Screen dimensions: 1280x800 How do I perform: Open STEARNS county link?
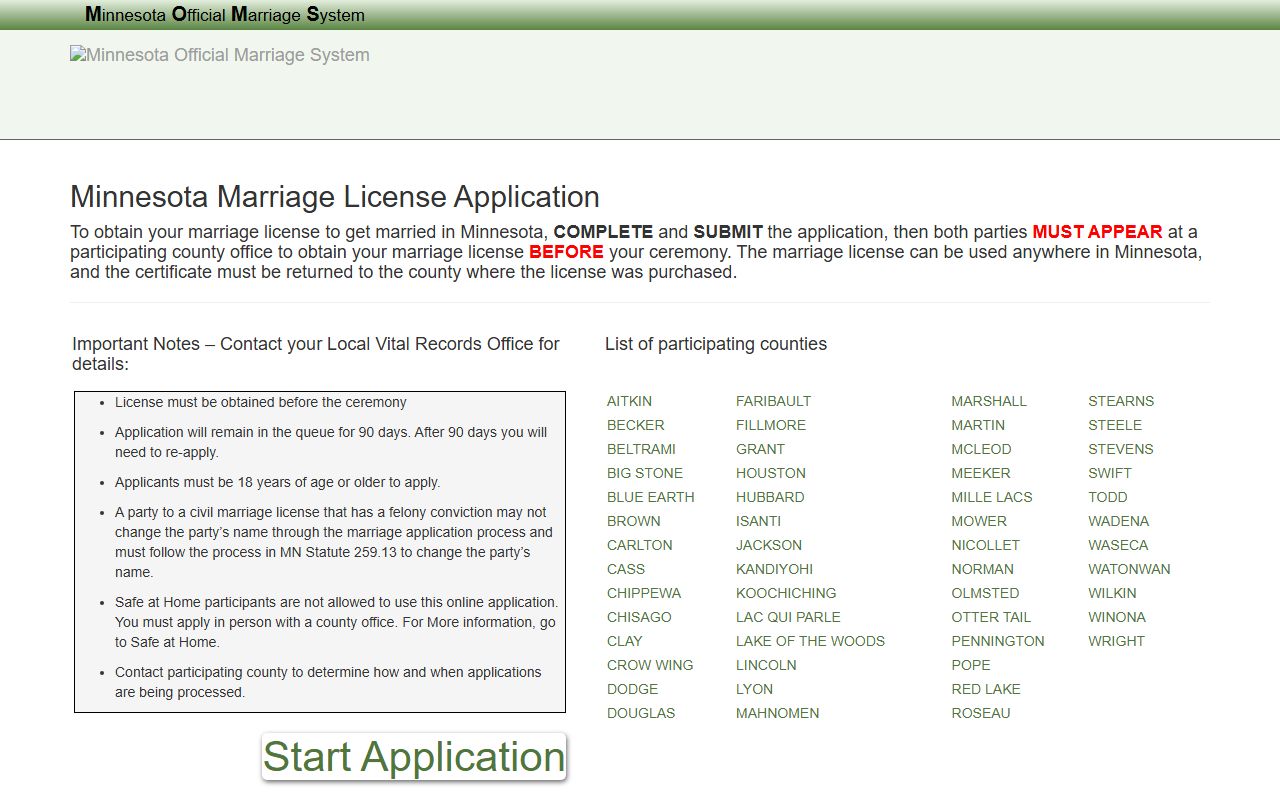pos(1121,401)
